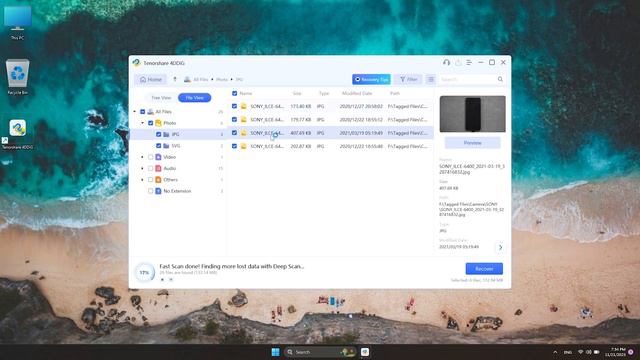This screenshot has width=640, height=360.
Task: Uncheck the 179.77 KB file checkbox
Action: pos(234,120)
